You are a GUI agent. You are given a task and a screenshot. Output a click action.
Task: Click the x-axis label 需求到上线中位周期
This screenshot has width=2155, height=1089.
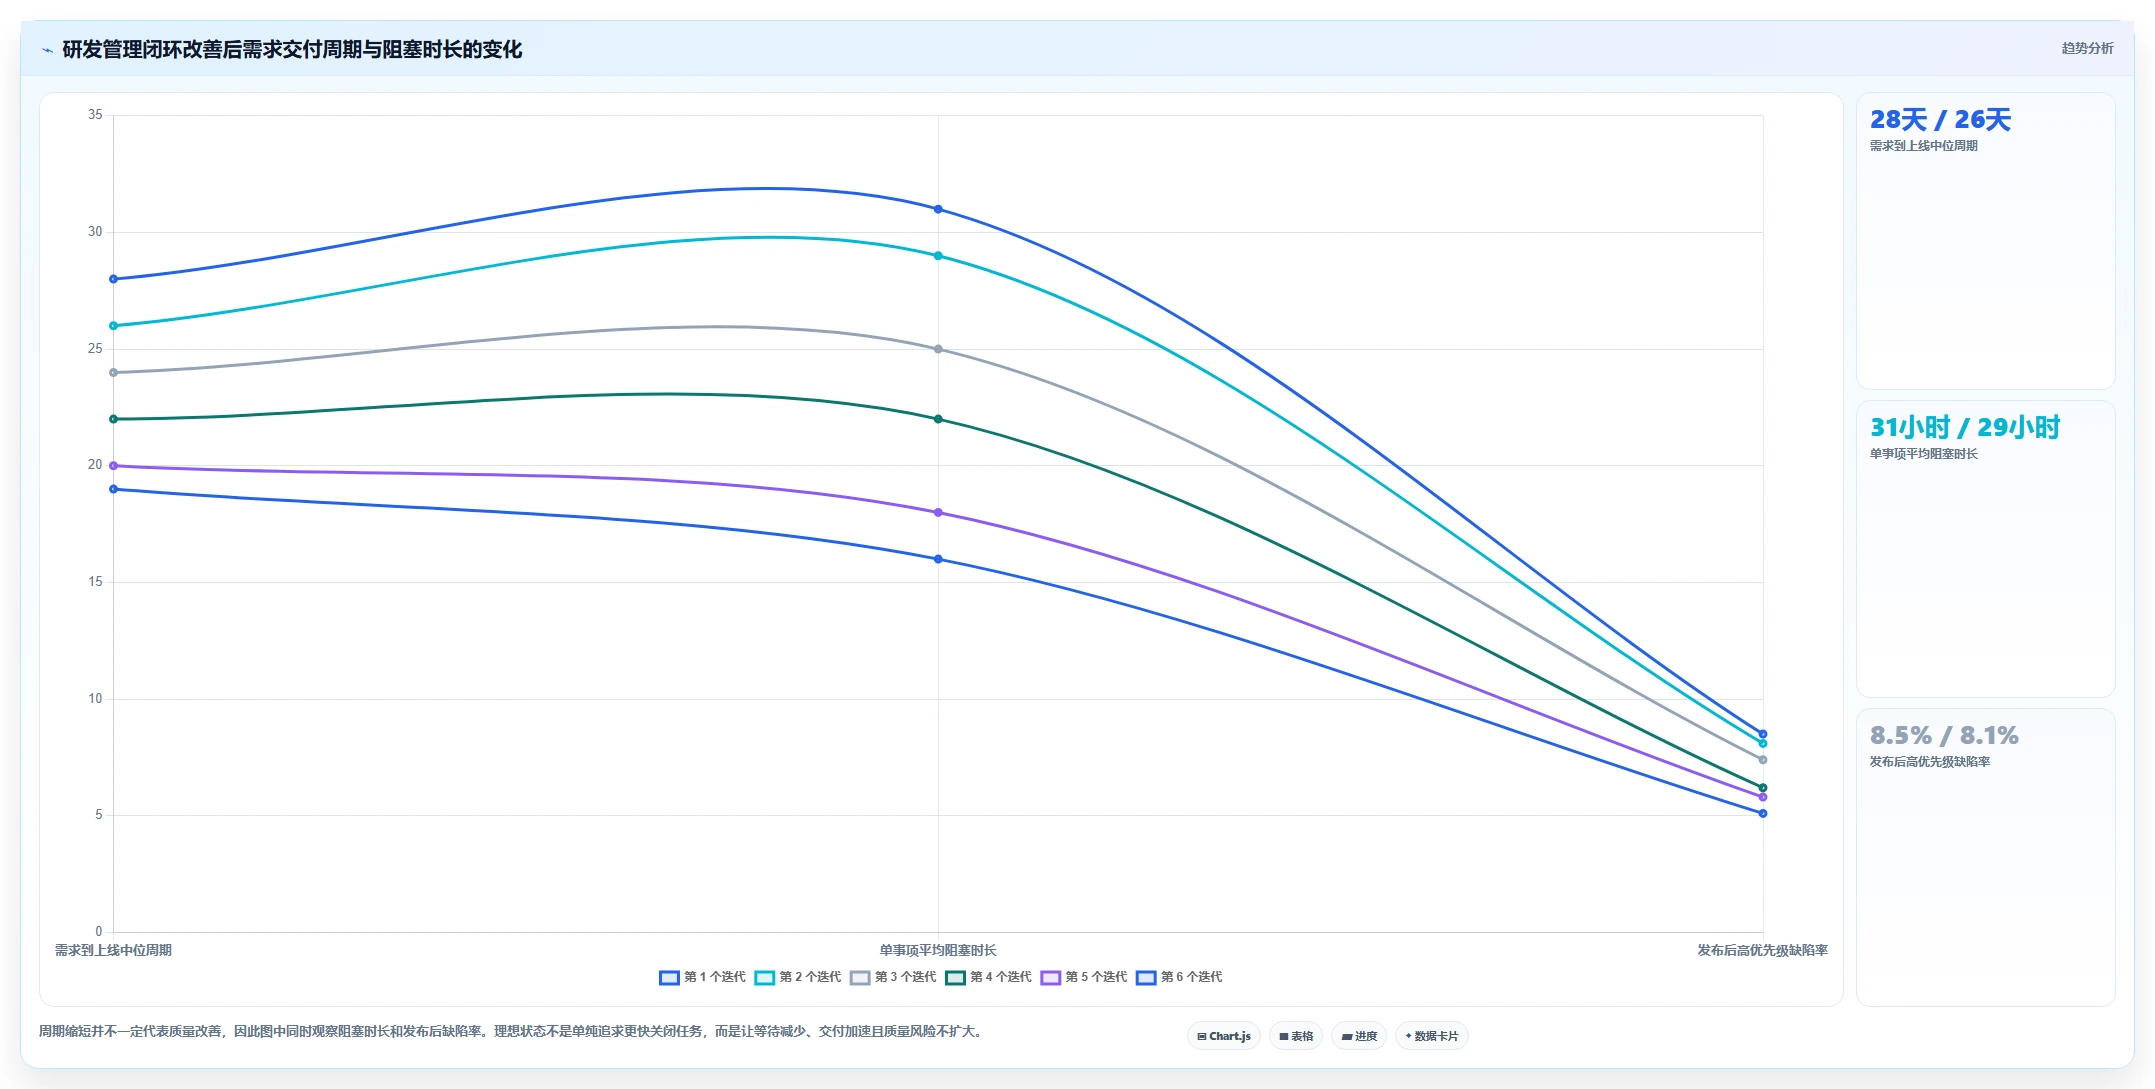(x=113, y=950)
